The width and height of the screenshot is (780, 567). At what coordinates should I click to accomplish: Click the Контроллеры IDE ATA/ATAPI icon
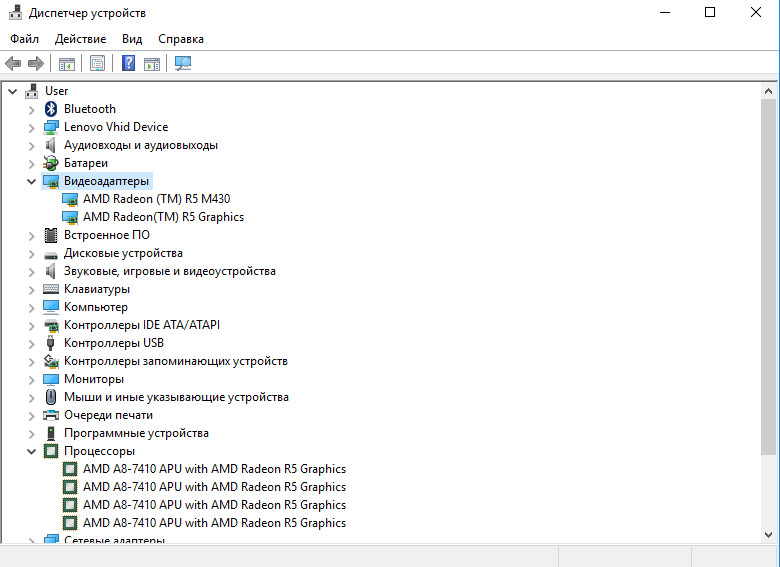(51, 326)
